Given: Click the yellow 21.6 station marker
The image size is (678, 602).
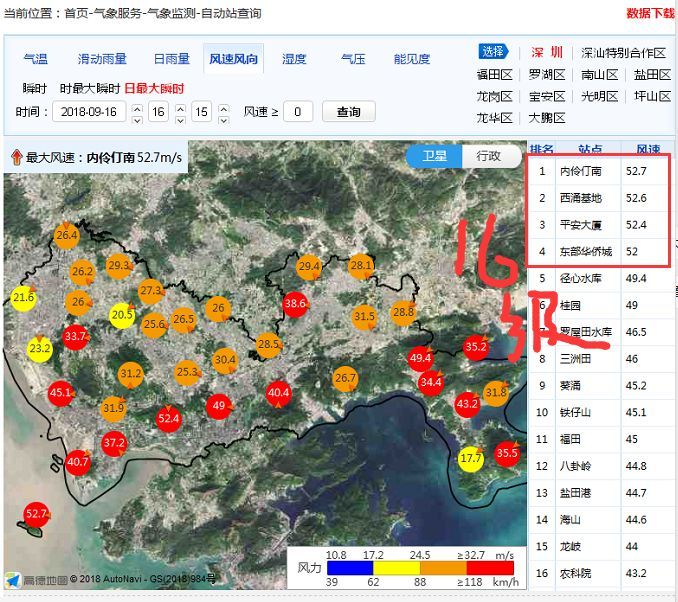Looking at the screenshot, I should click(x=23, y=298).
